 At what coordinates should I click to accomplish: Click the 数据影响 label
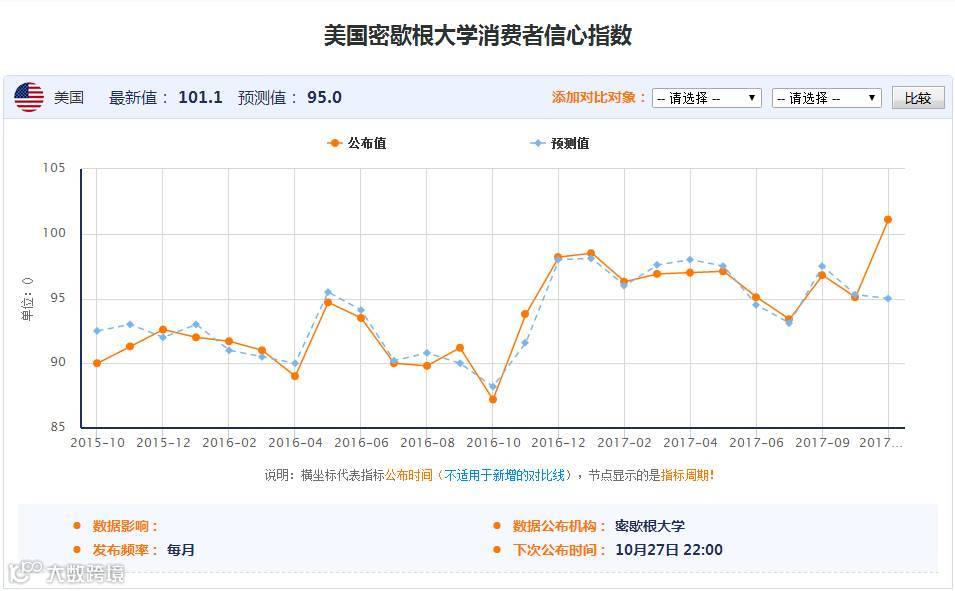click(x=125, y=526)
